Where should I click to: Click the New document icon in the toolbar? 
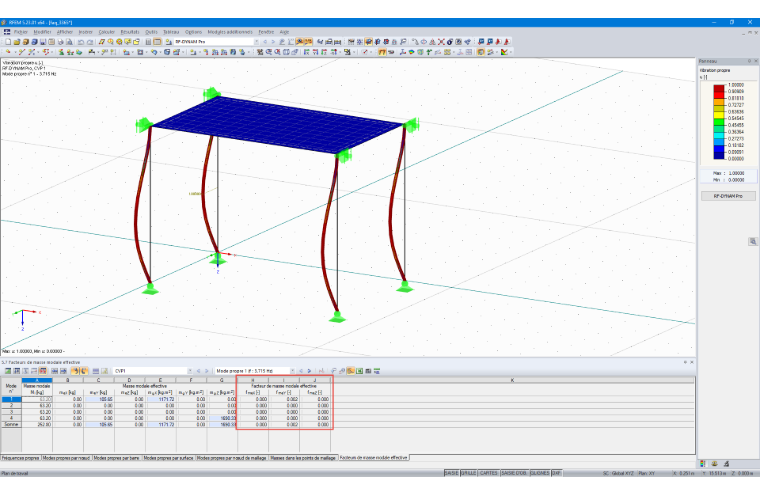pos(8,42)
